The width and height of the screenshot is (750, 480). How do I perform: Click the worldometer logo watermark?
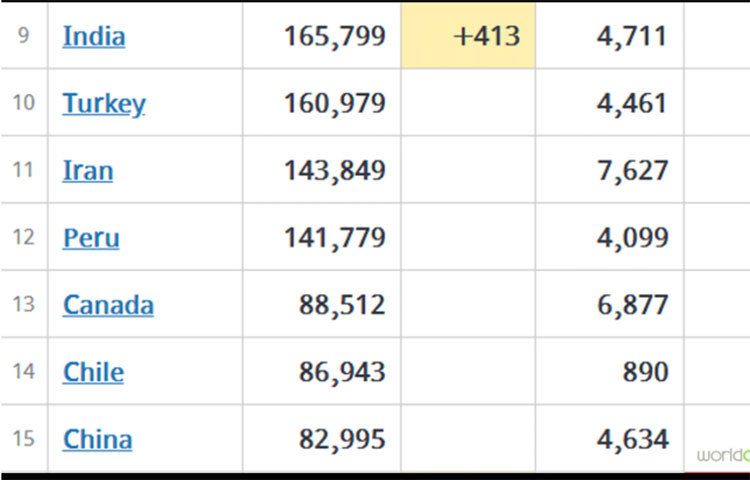(723, 455)
